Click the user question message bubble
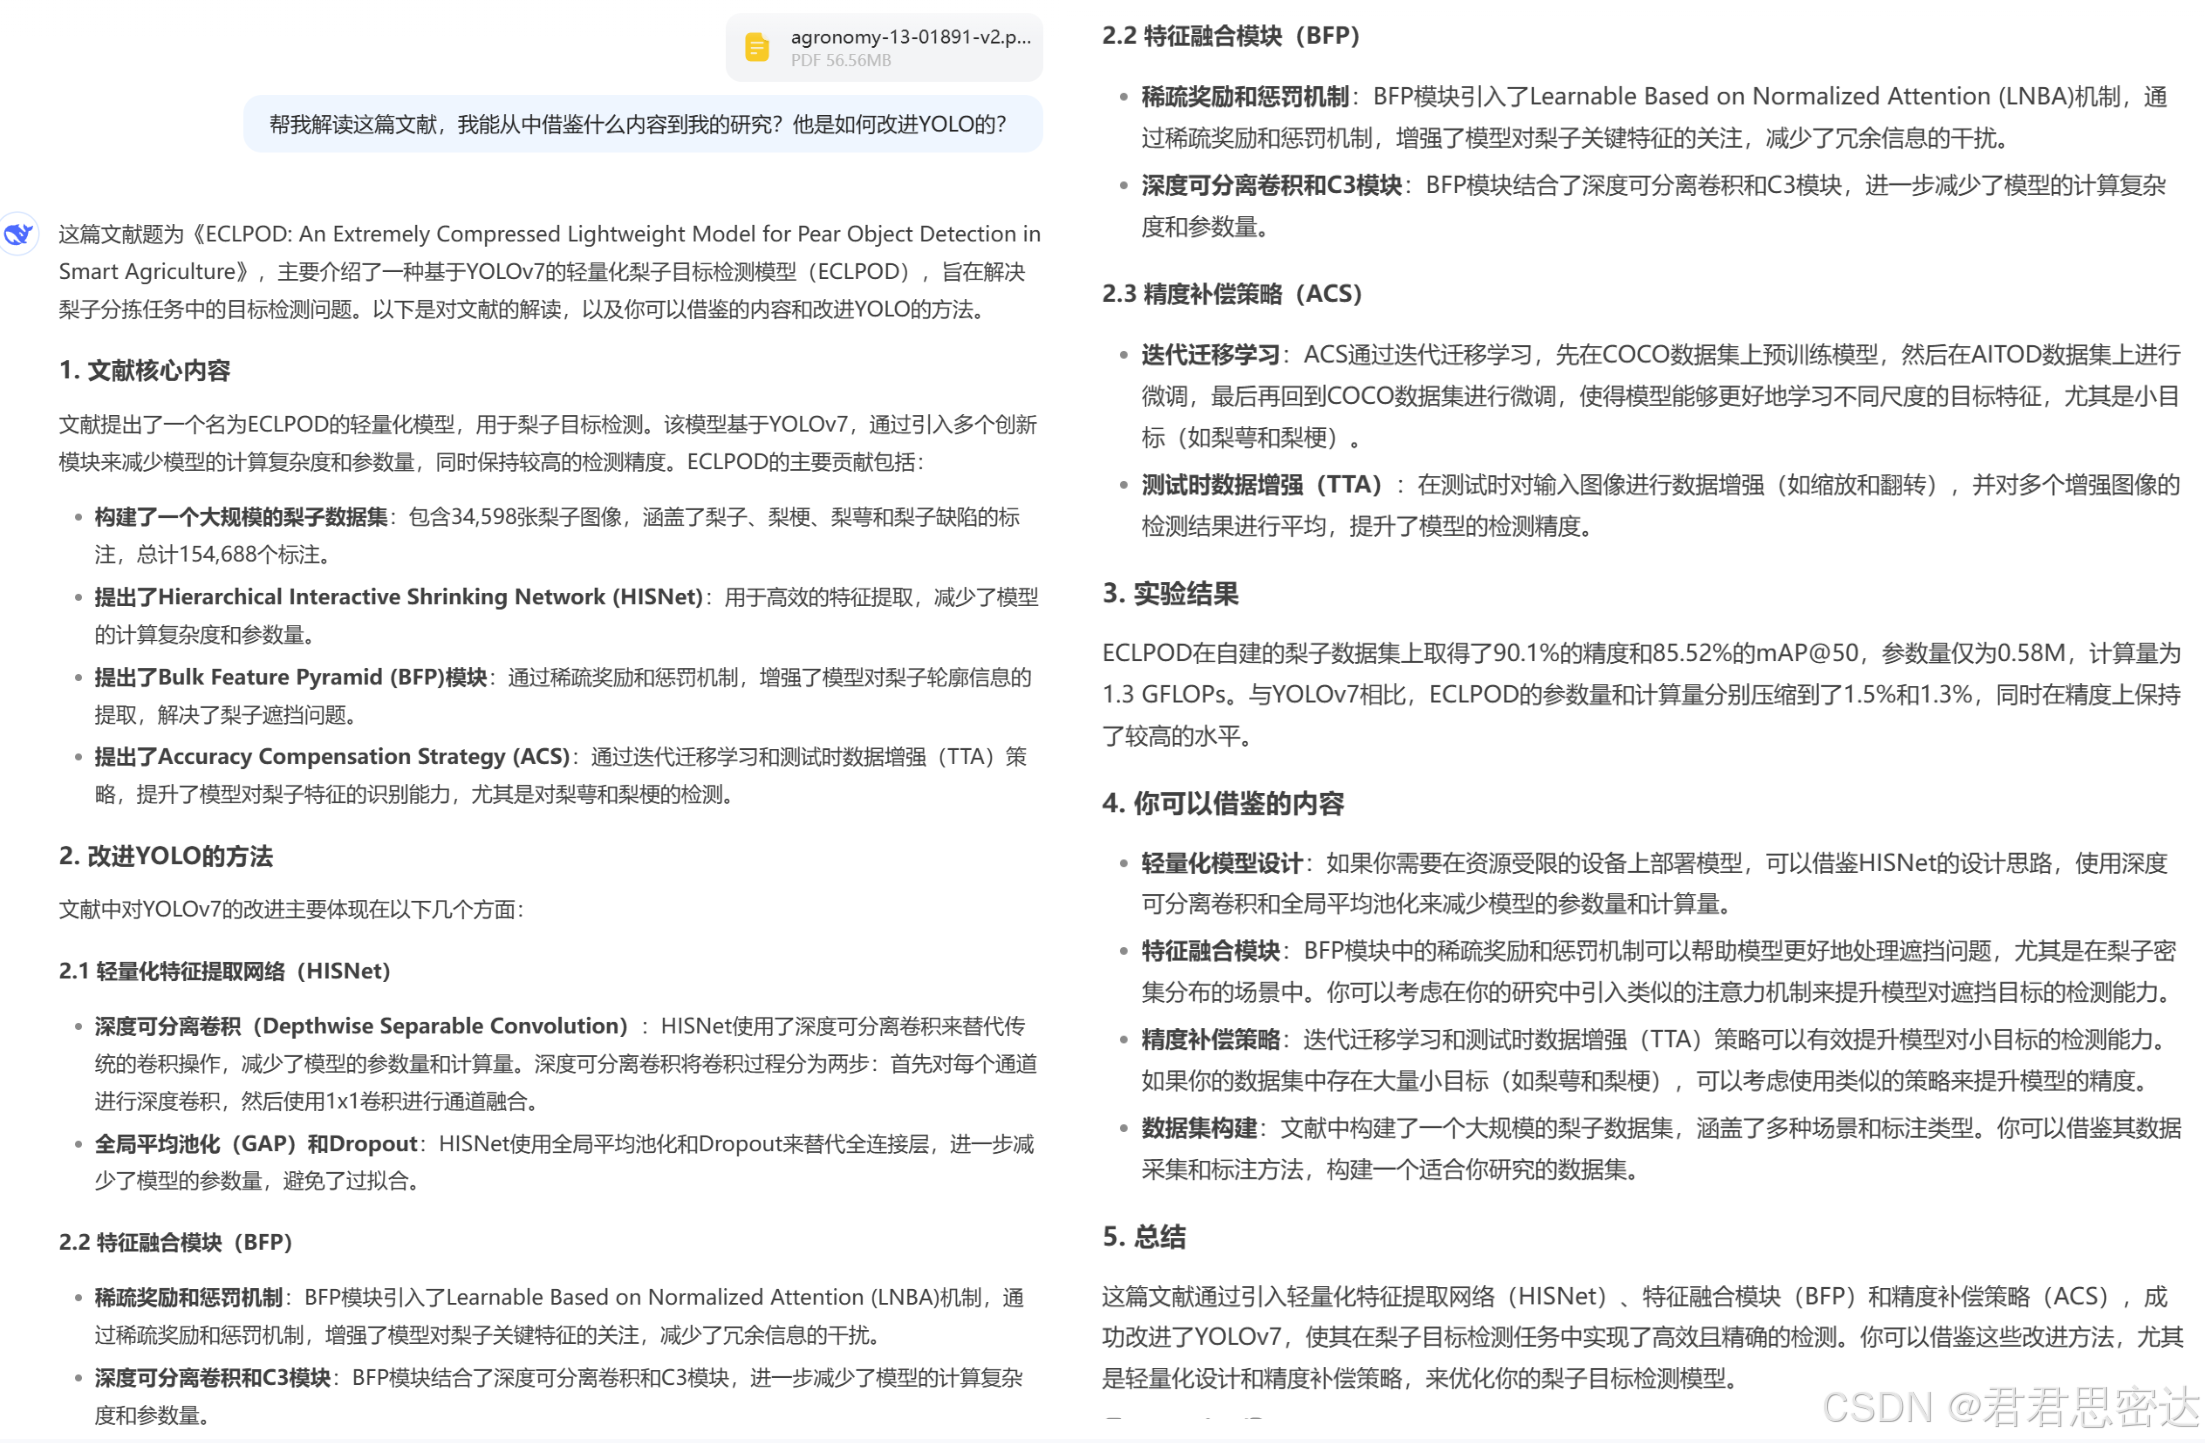The image size is (2205, 1443). tap(642, 125)
